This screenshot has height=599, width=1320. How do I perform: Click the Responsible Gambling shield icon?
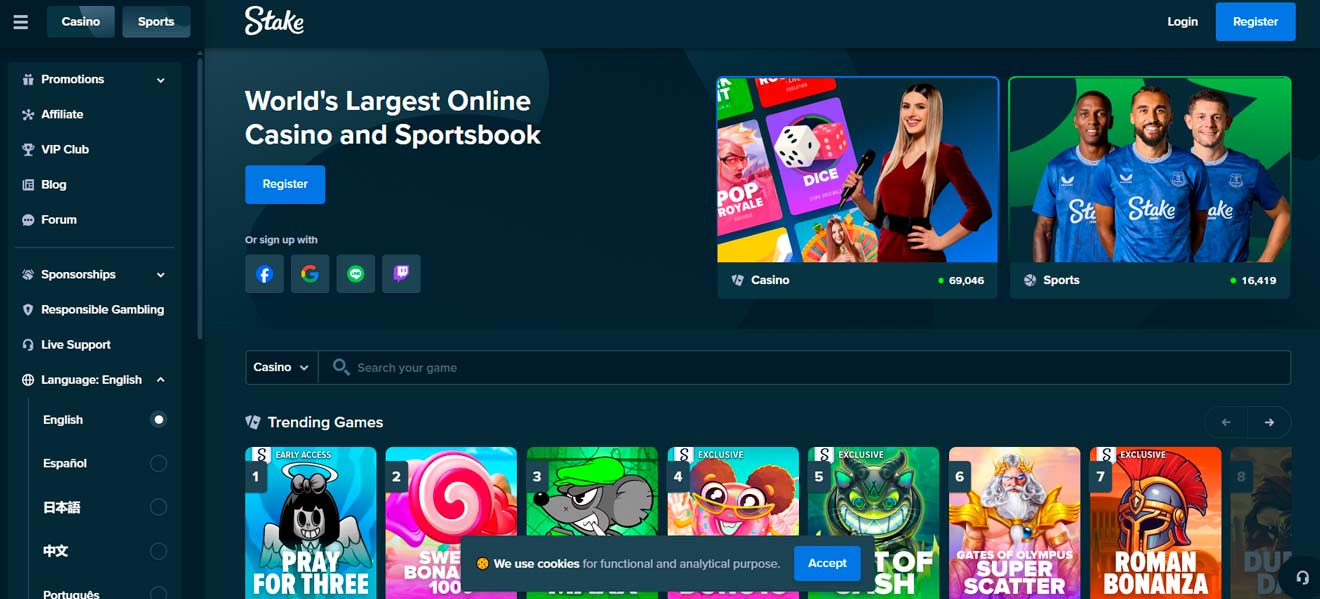click(x=28, y=309)
